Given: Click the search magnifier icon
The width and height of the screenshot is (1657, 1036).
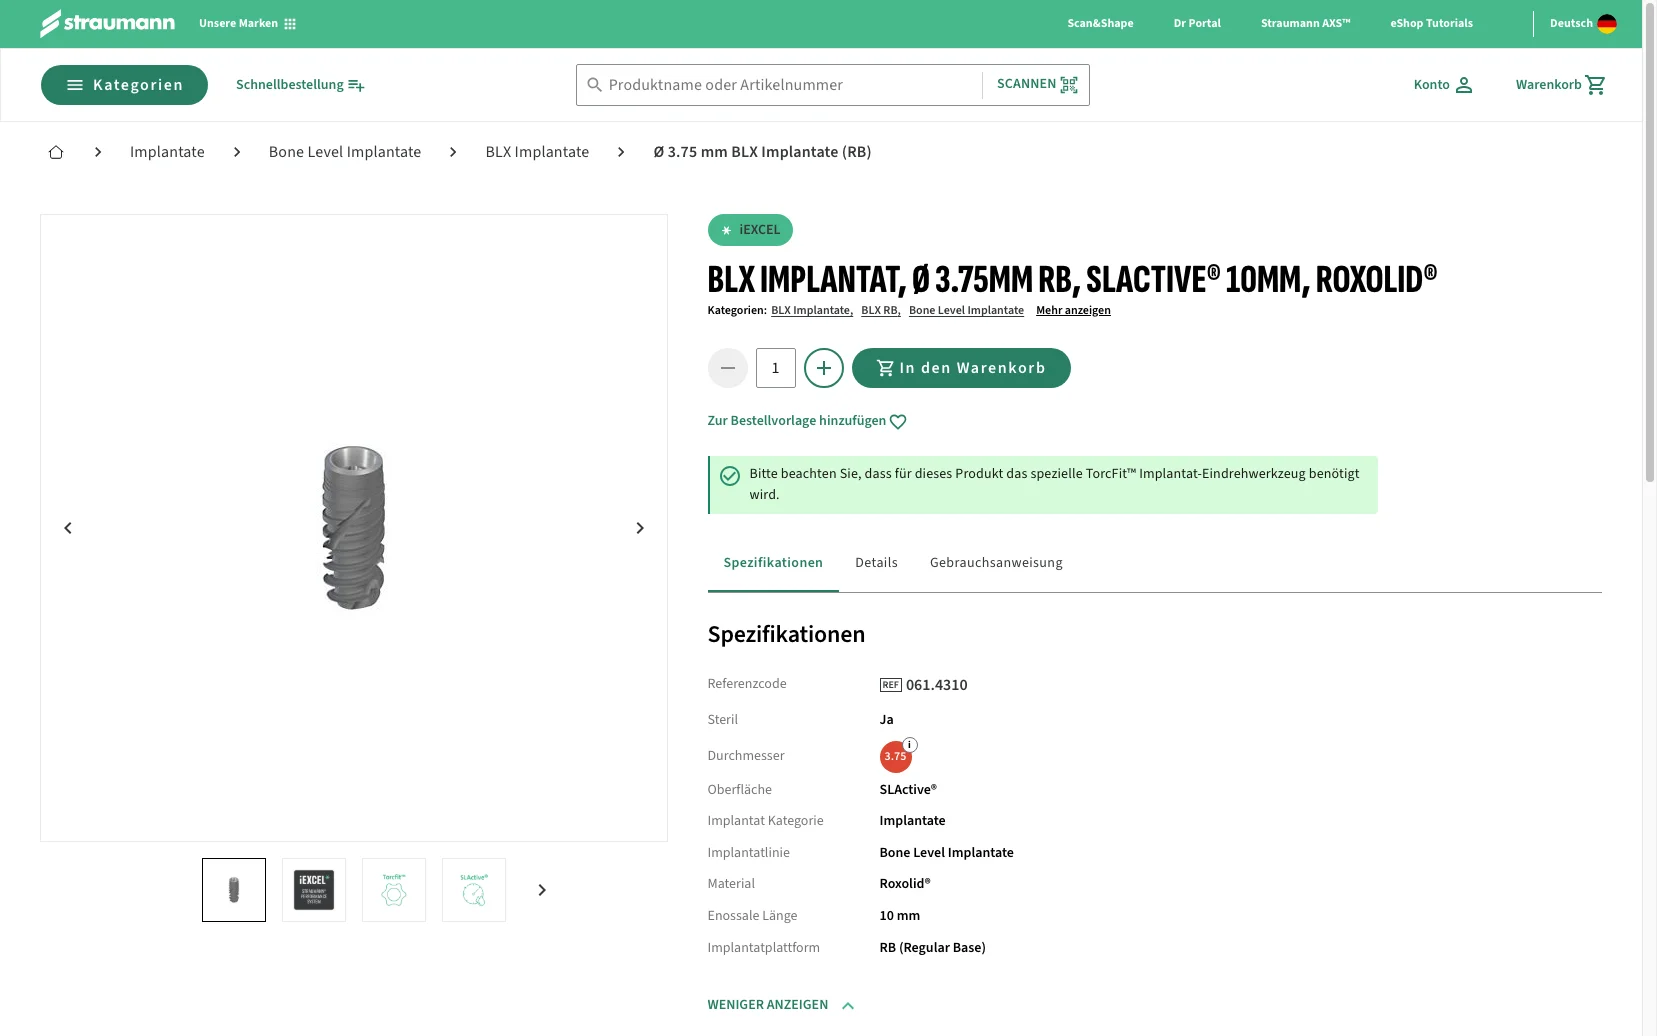Looking at the screenshot, I should click(x=594, y=85).
